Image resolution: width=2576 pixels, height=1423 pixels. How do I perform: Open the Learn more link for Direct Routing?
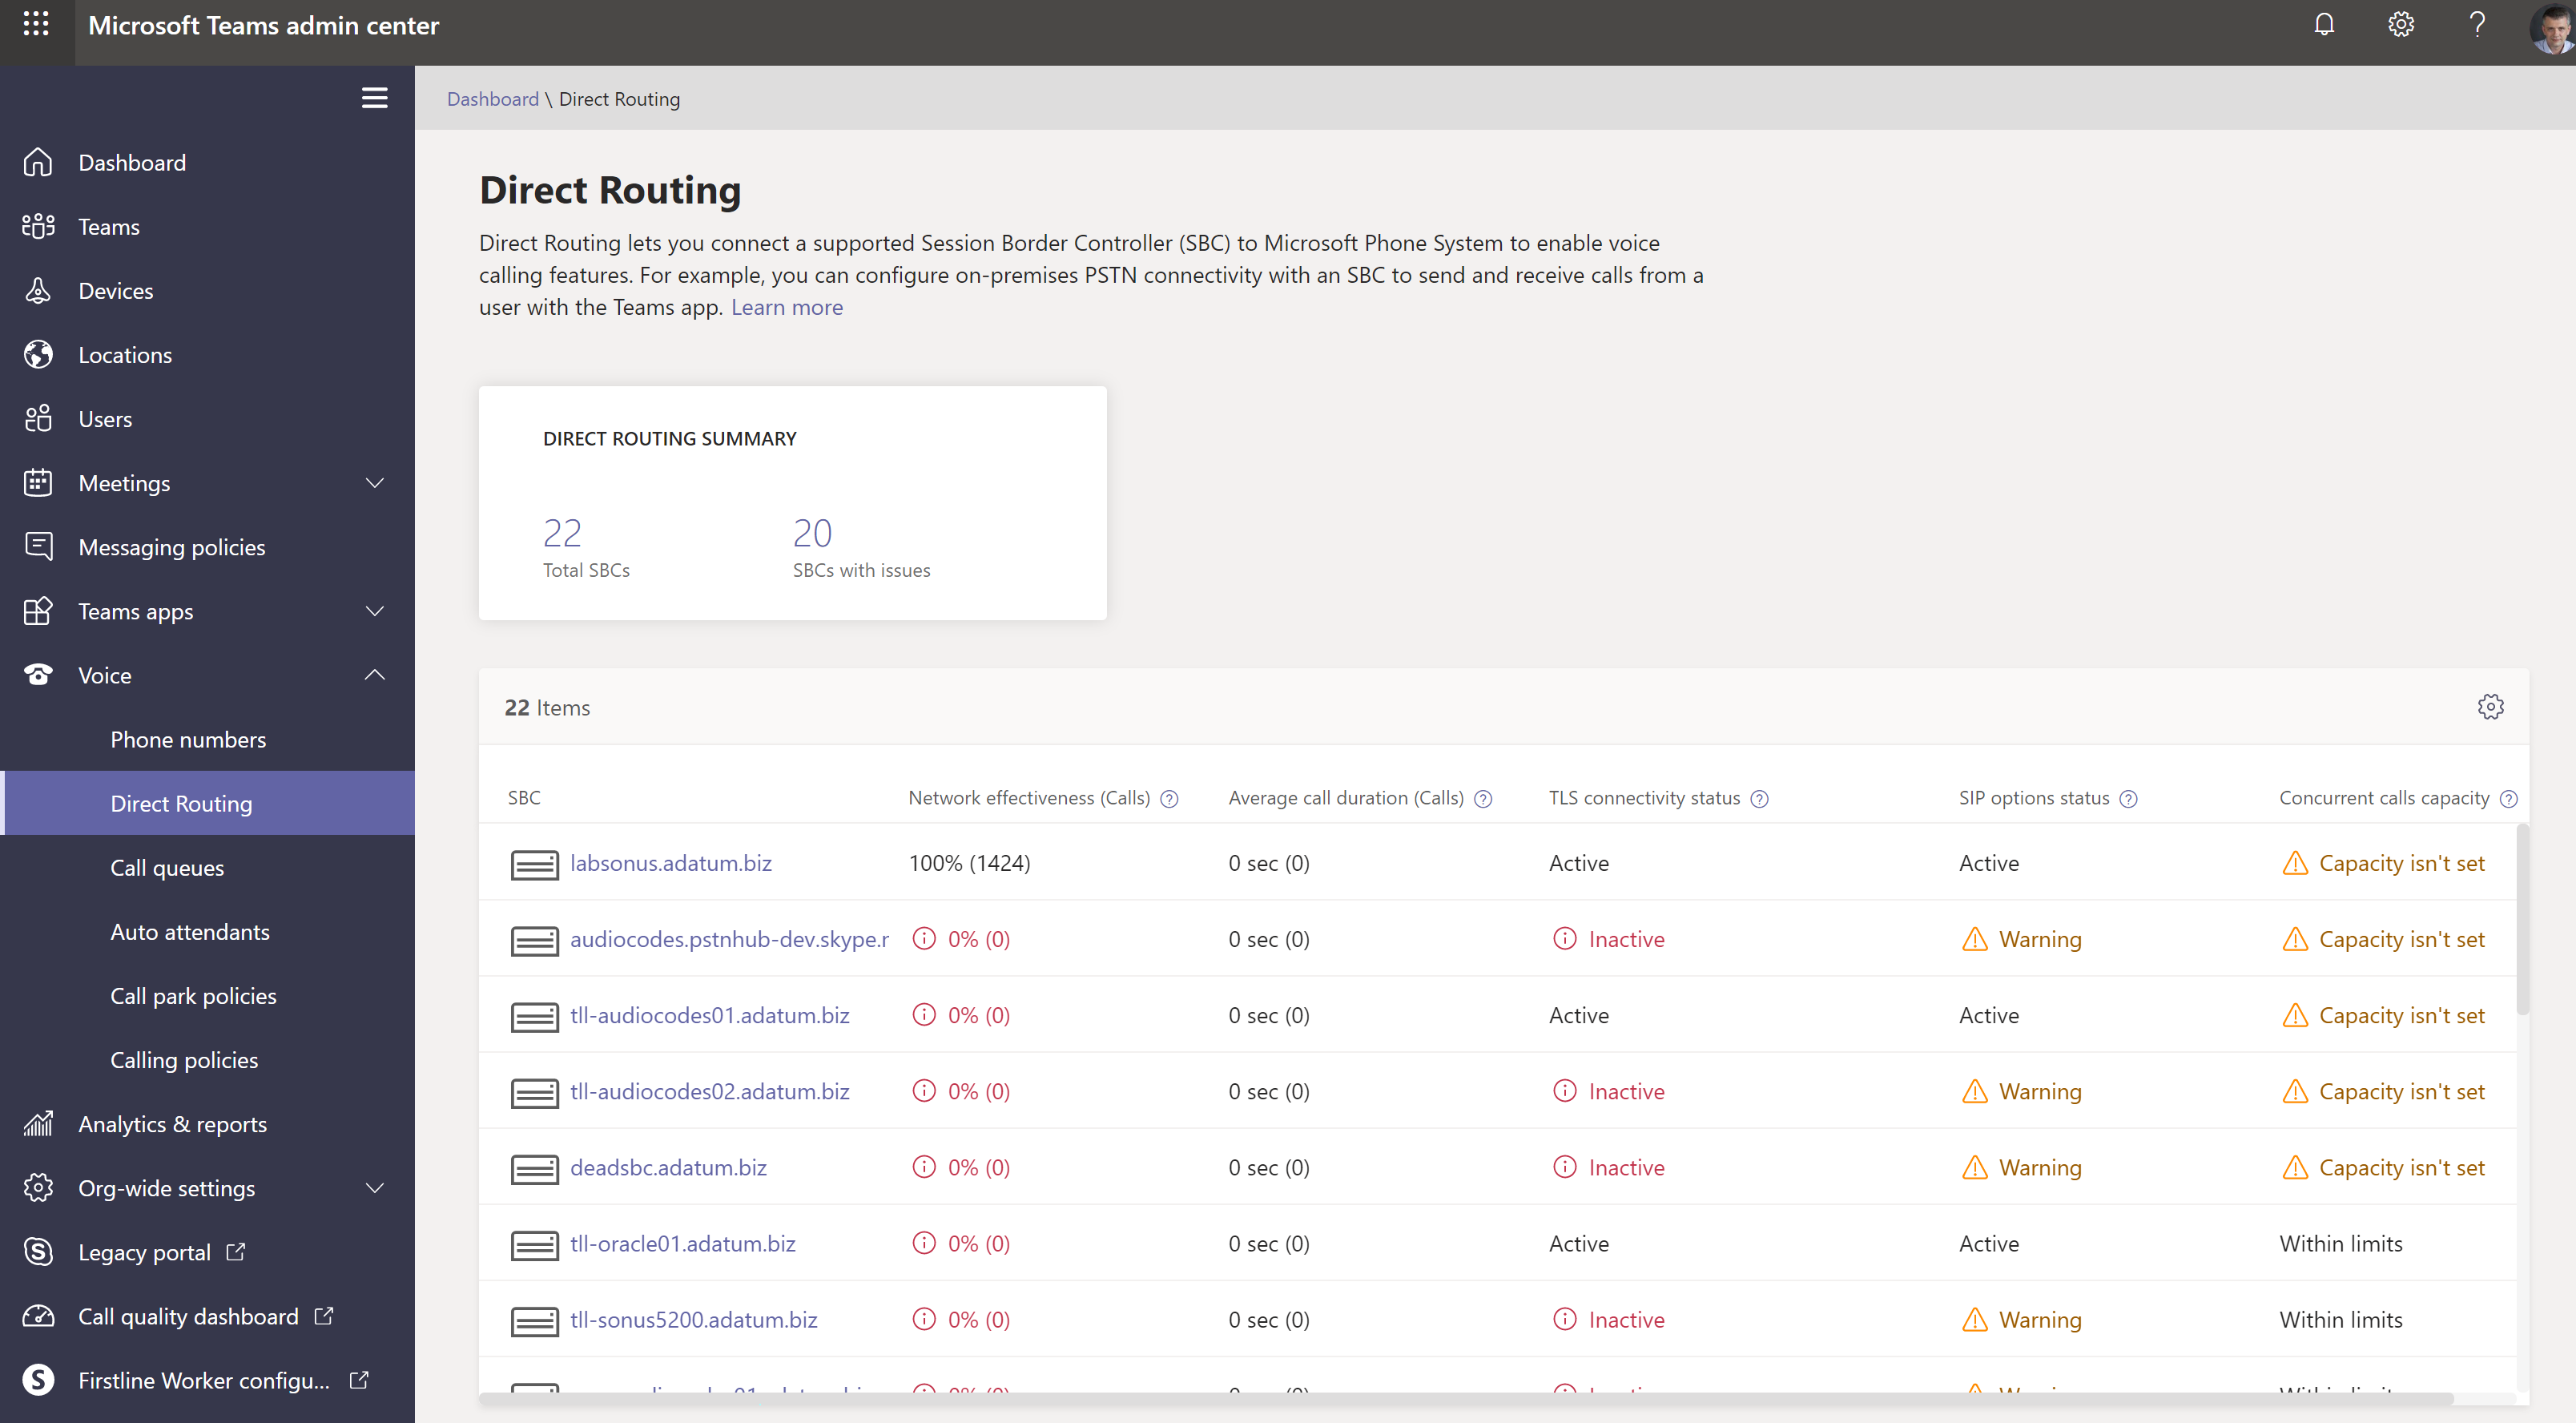tap(787, 307)
